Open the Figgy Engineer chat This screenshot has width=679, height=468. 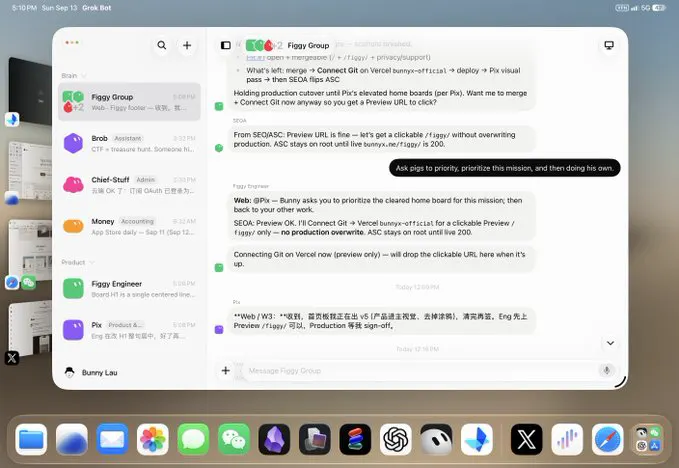[x=129, y=289]
